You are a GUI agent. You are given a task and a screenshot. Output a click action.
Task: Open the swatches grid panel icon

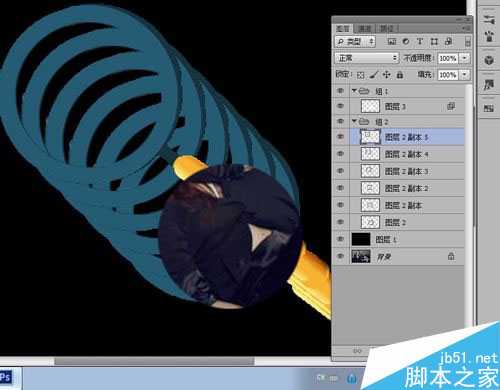point(489,108)
